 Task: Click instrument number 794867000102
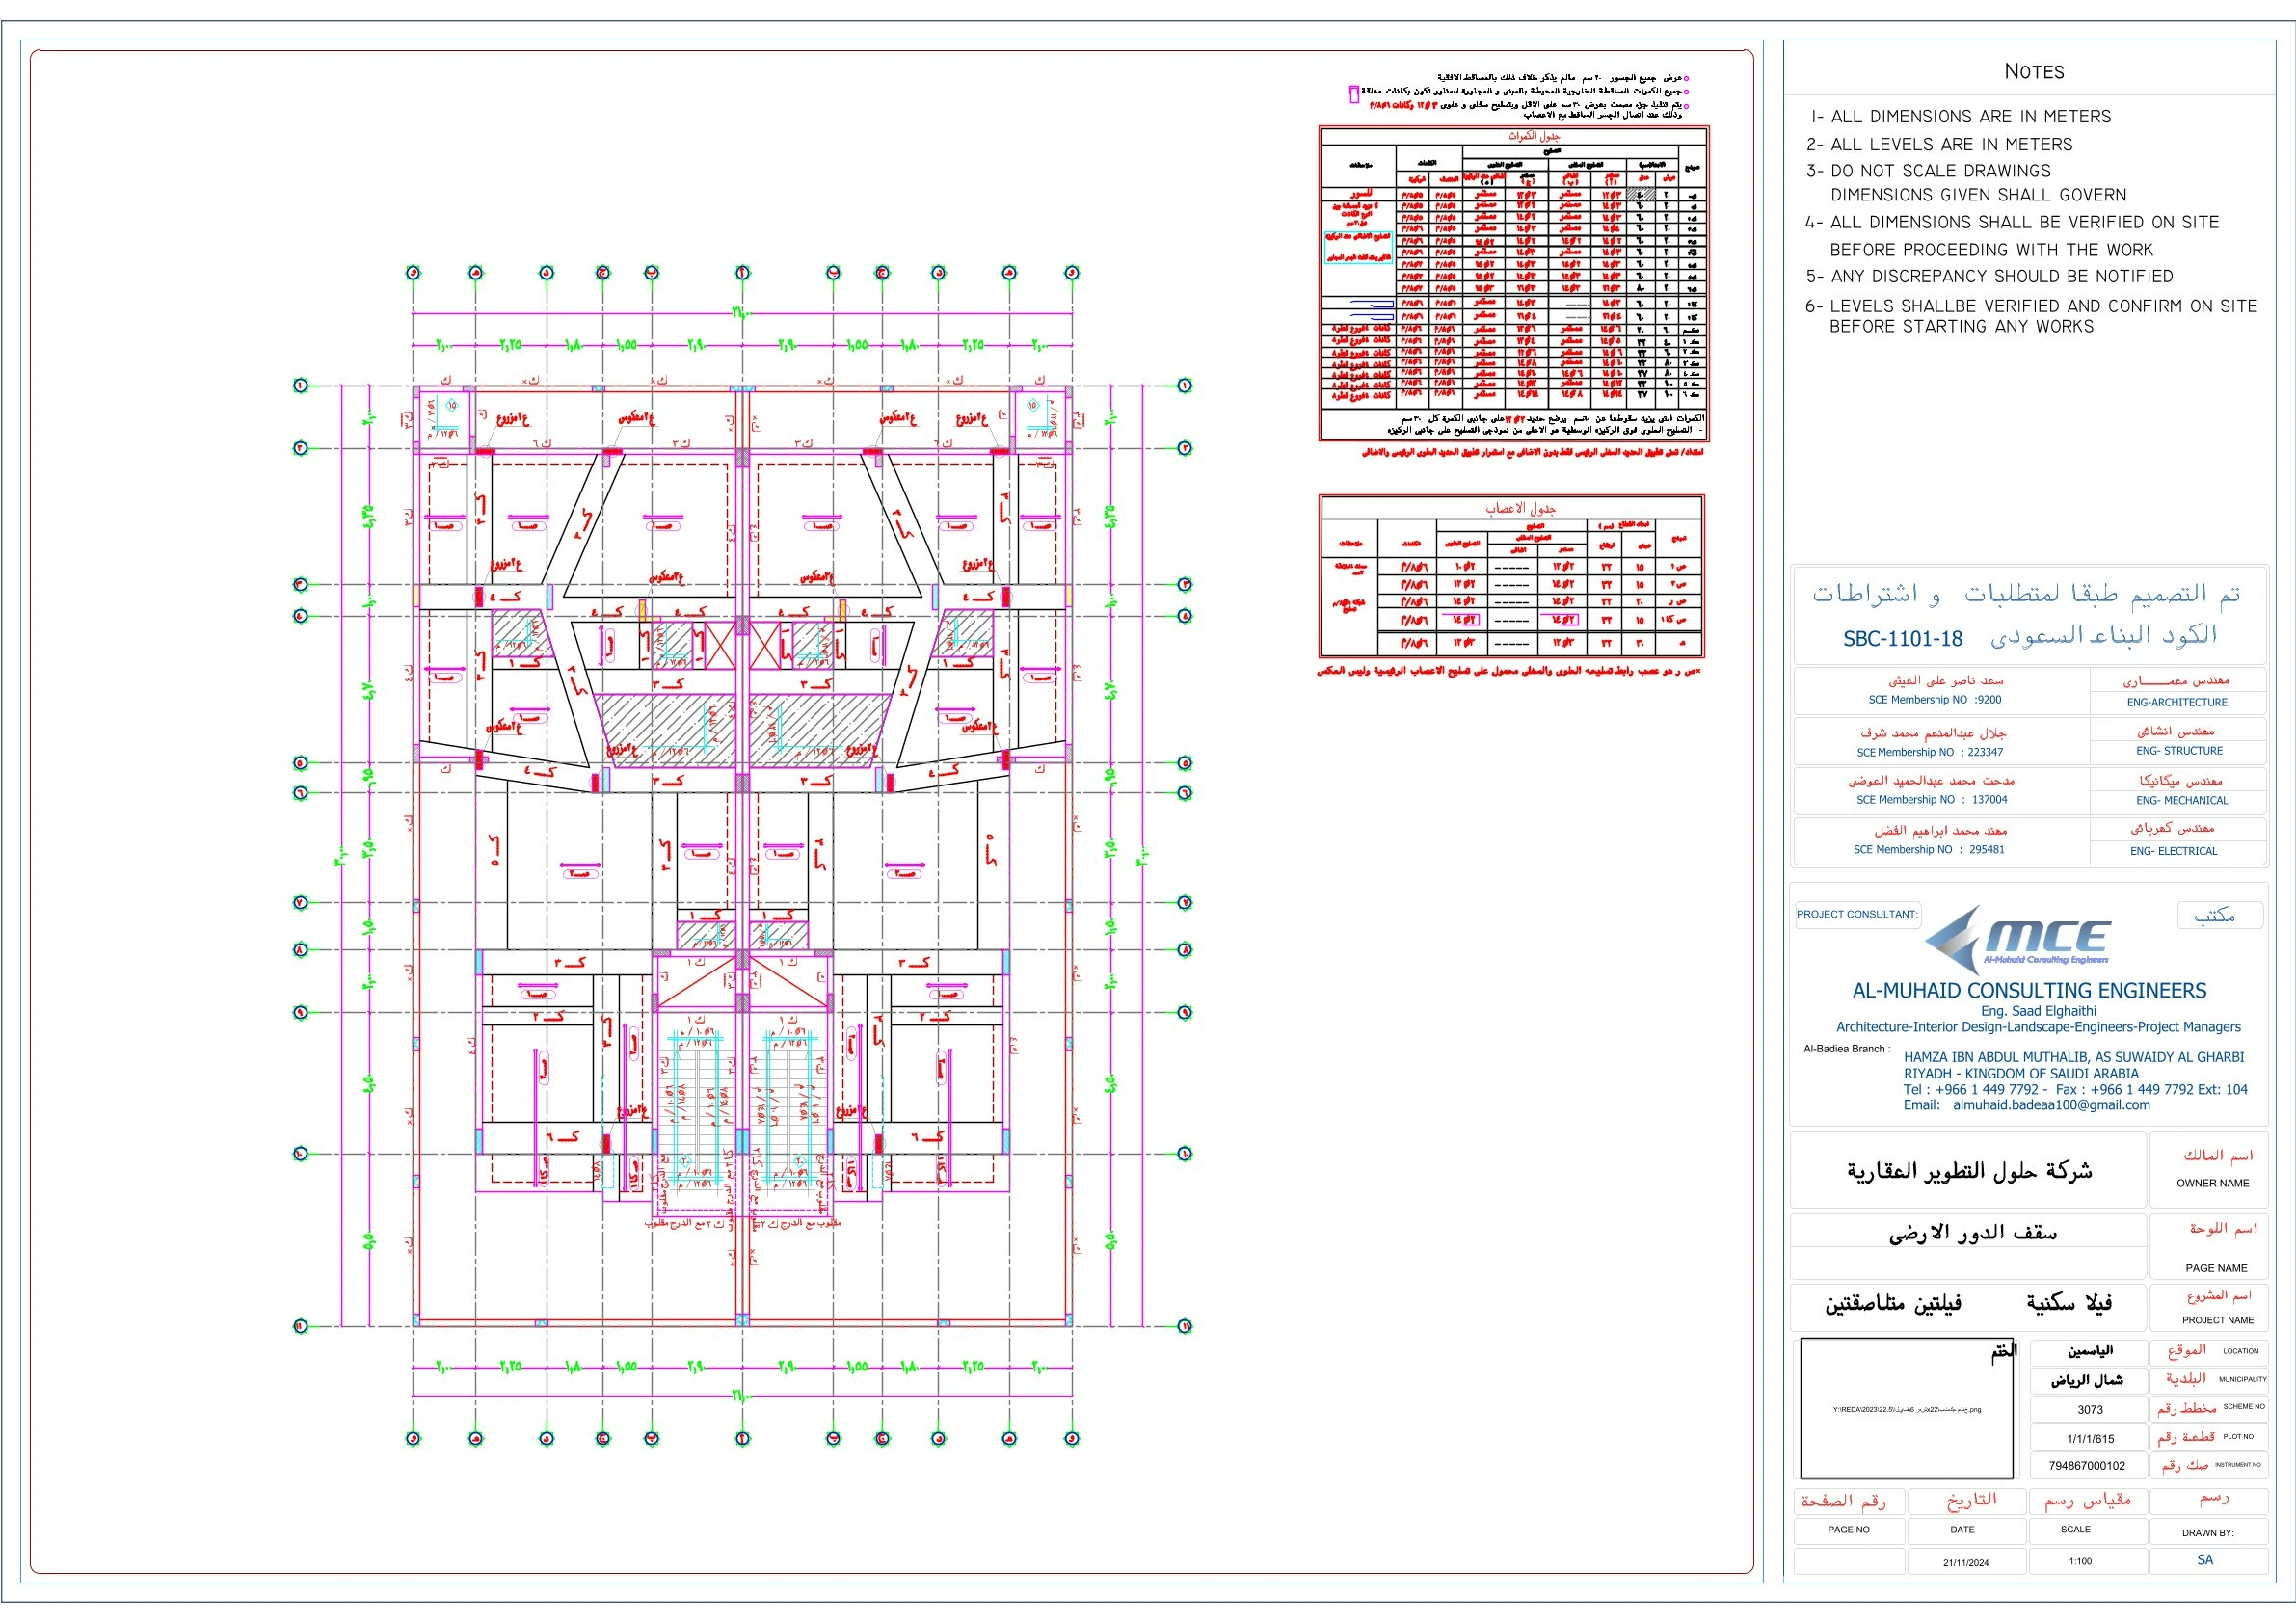pos(2087,1466)
